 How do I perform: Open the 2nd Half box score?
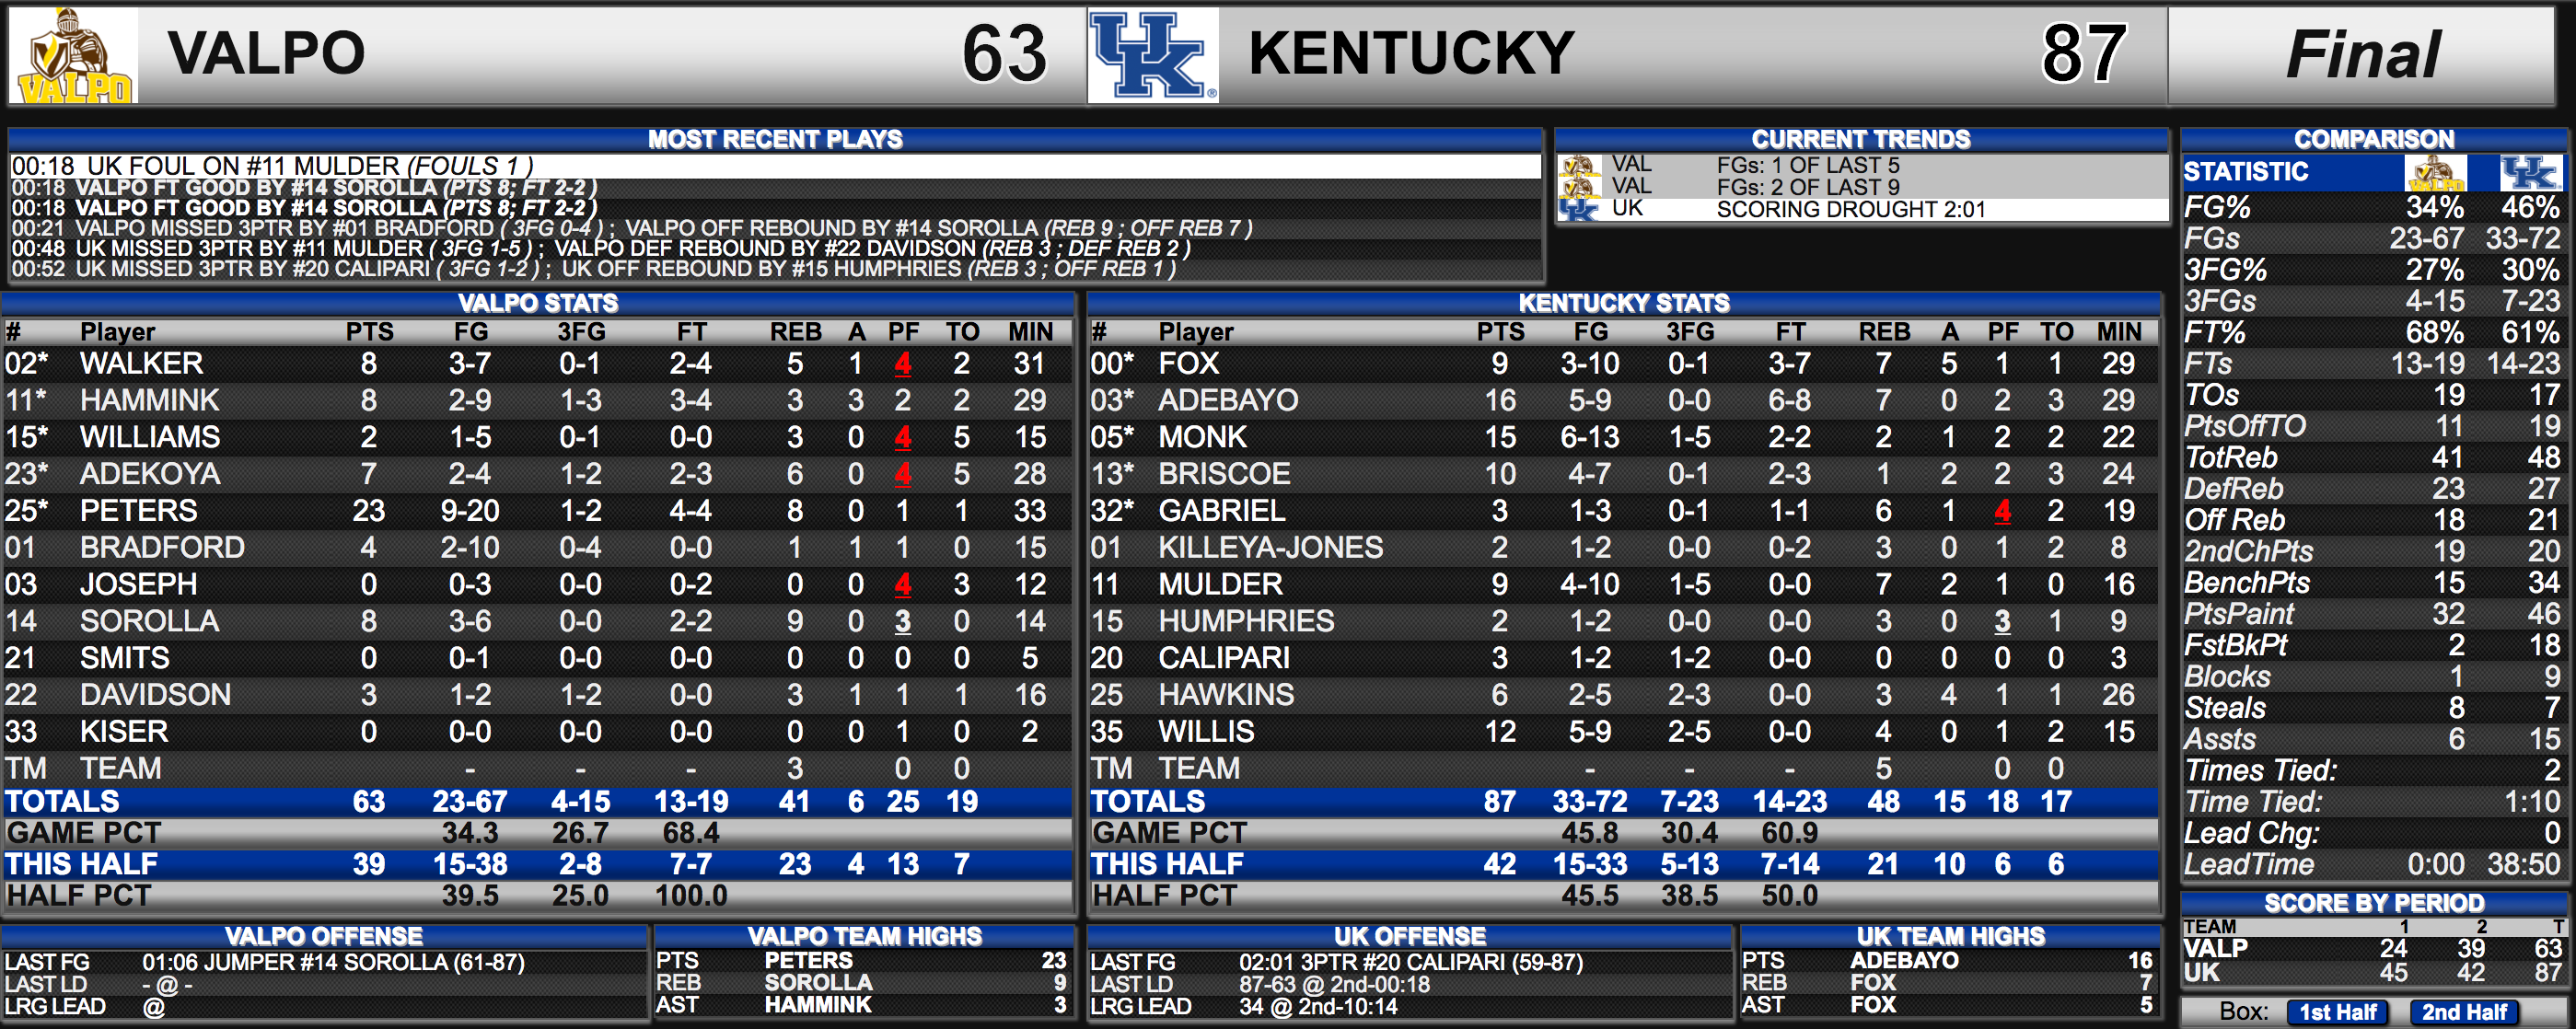pos(2464,1012)
